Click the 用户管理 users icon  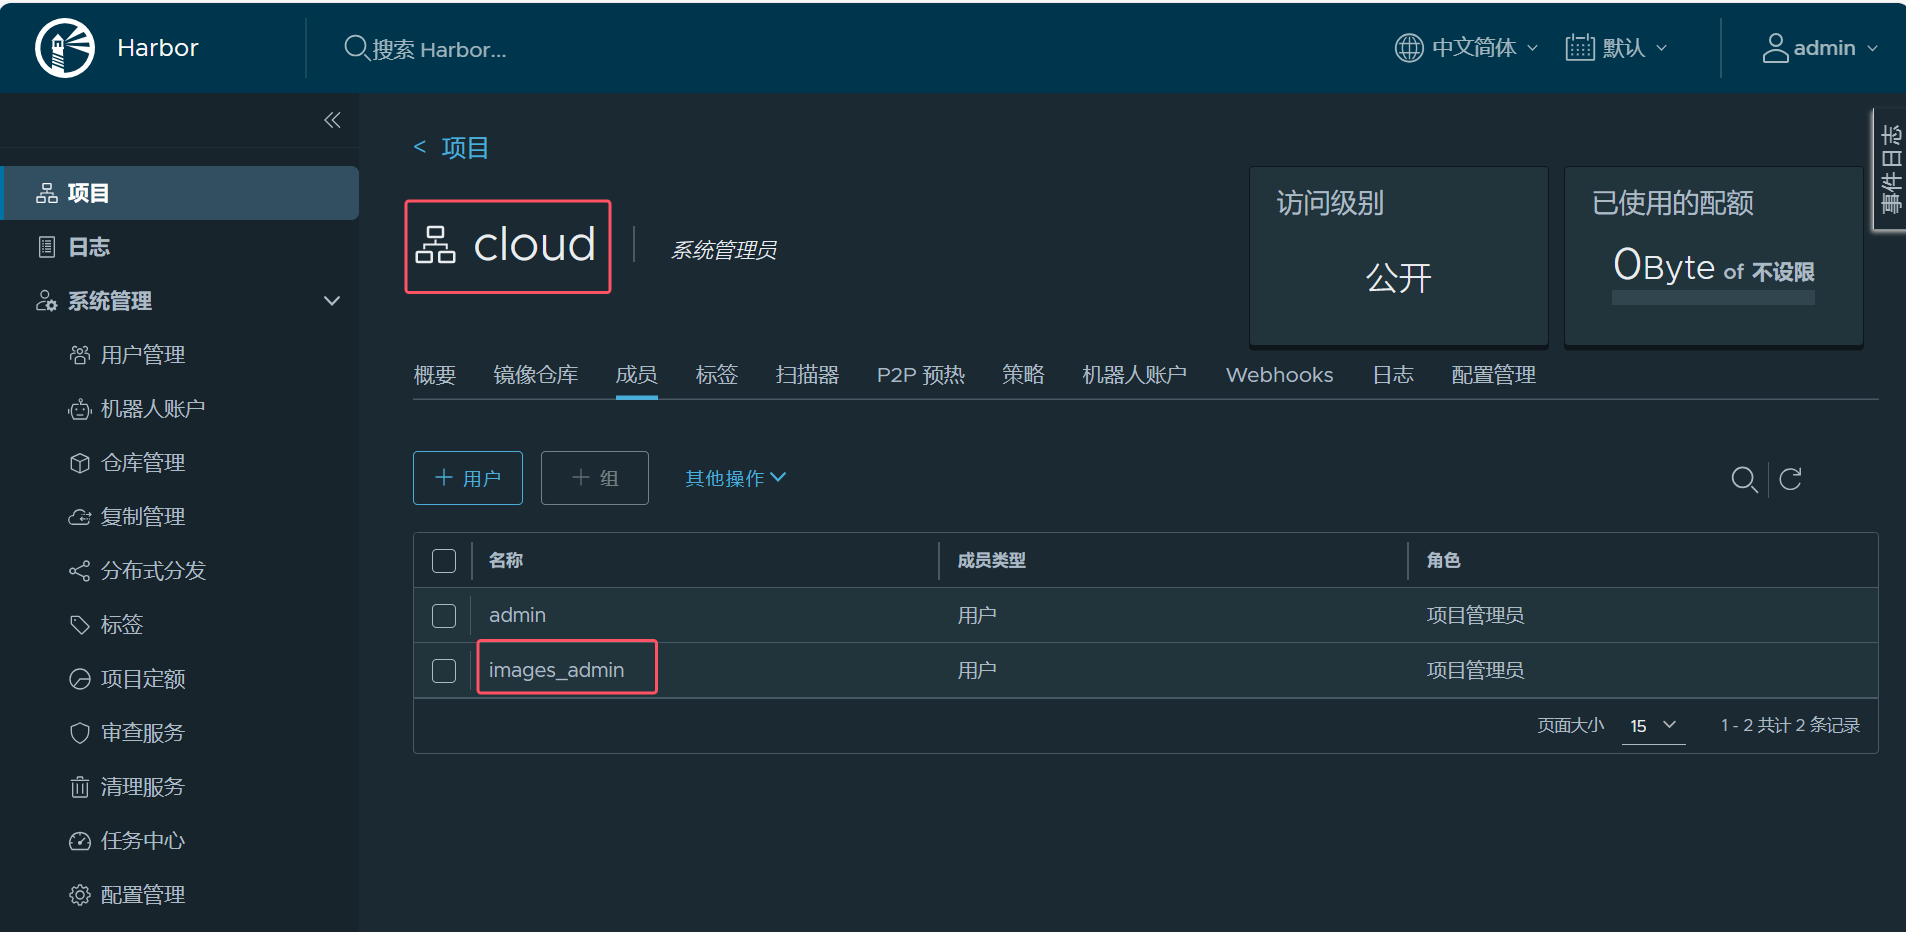click(x=80, y=355)
